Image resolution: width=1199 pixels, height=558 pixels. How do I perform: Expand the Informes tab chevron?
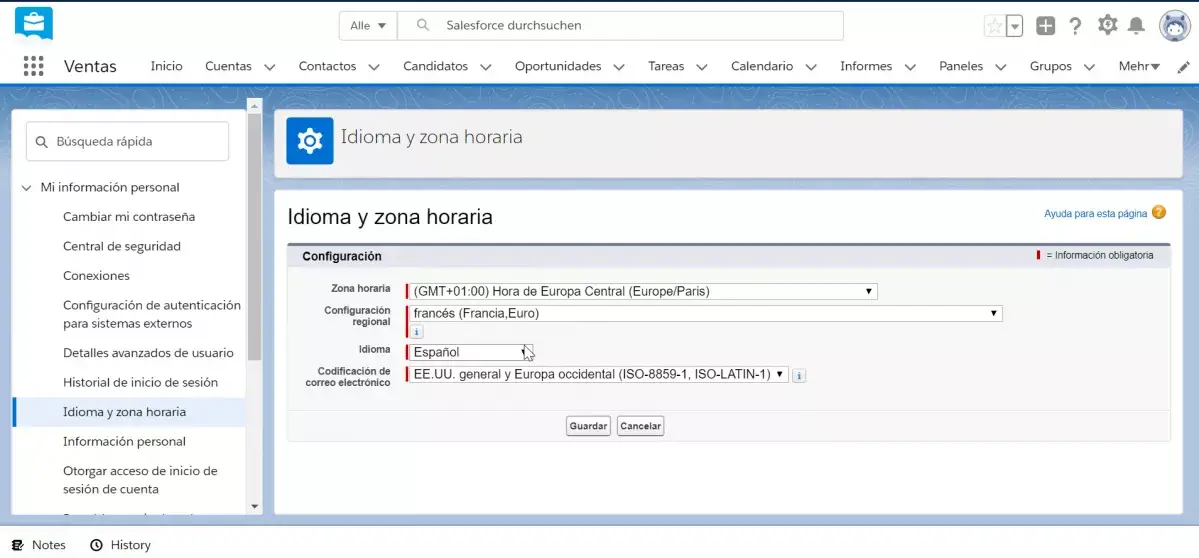(910, 67)
